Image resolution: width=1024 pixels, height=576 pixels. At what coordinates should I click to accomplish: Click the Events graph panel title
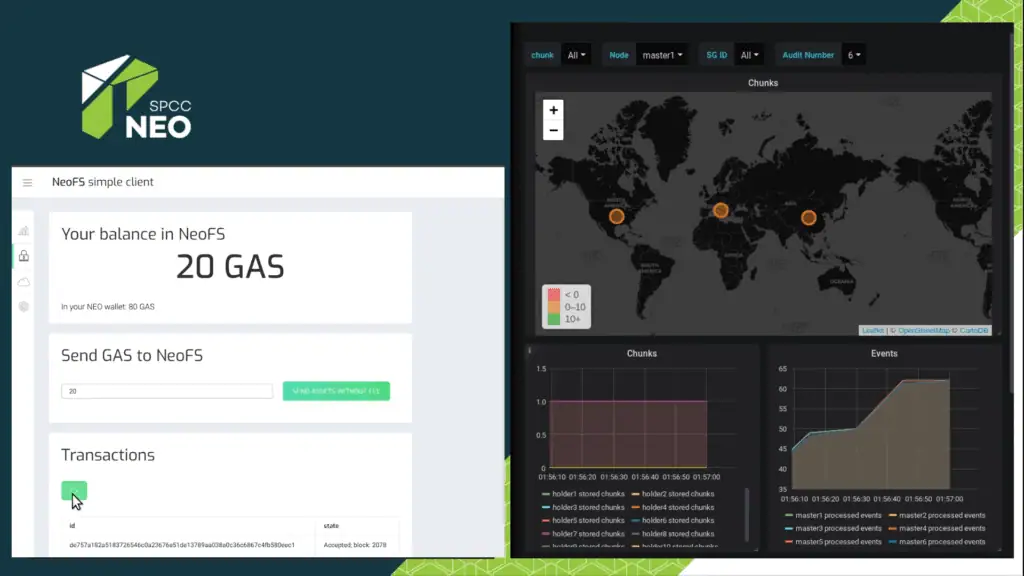click(884, 353)
